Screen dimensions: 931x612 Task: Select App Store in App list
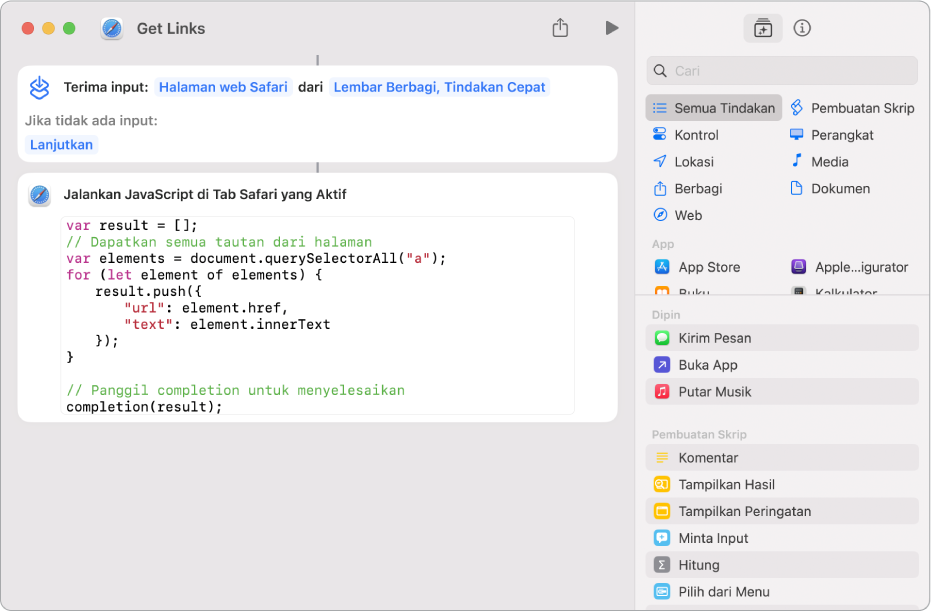pos(698,267)
